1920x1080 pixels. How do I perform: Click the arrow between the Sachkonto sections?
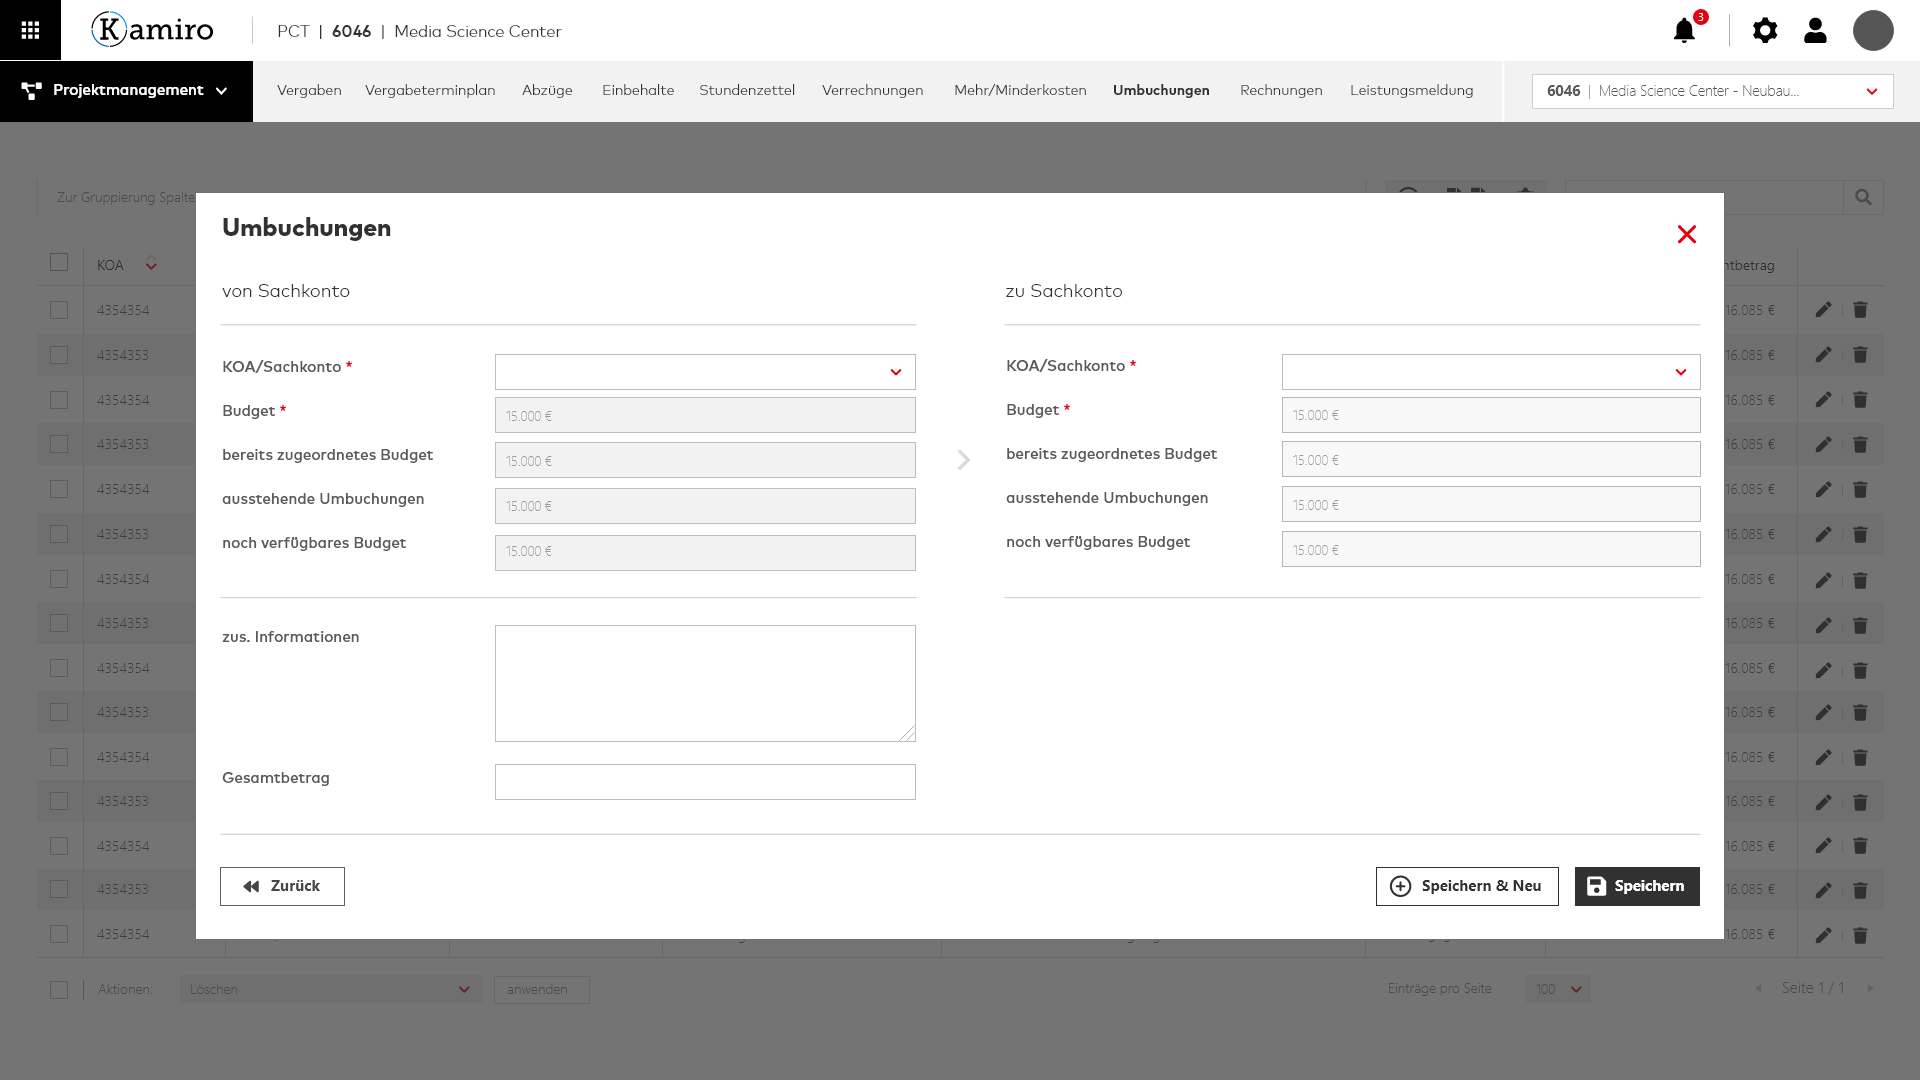[x=963, y=460]
